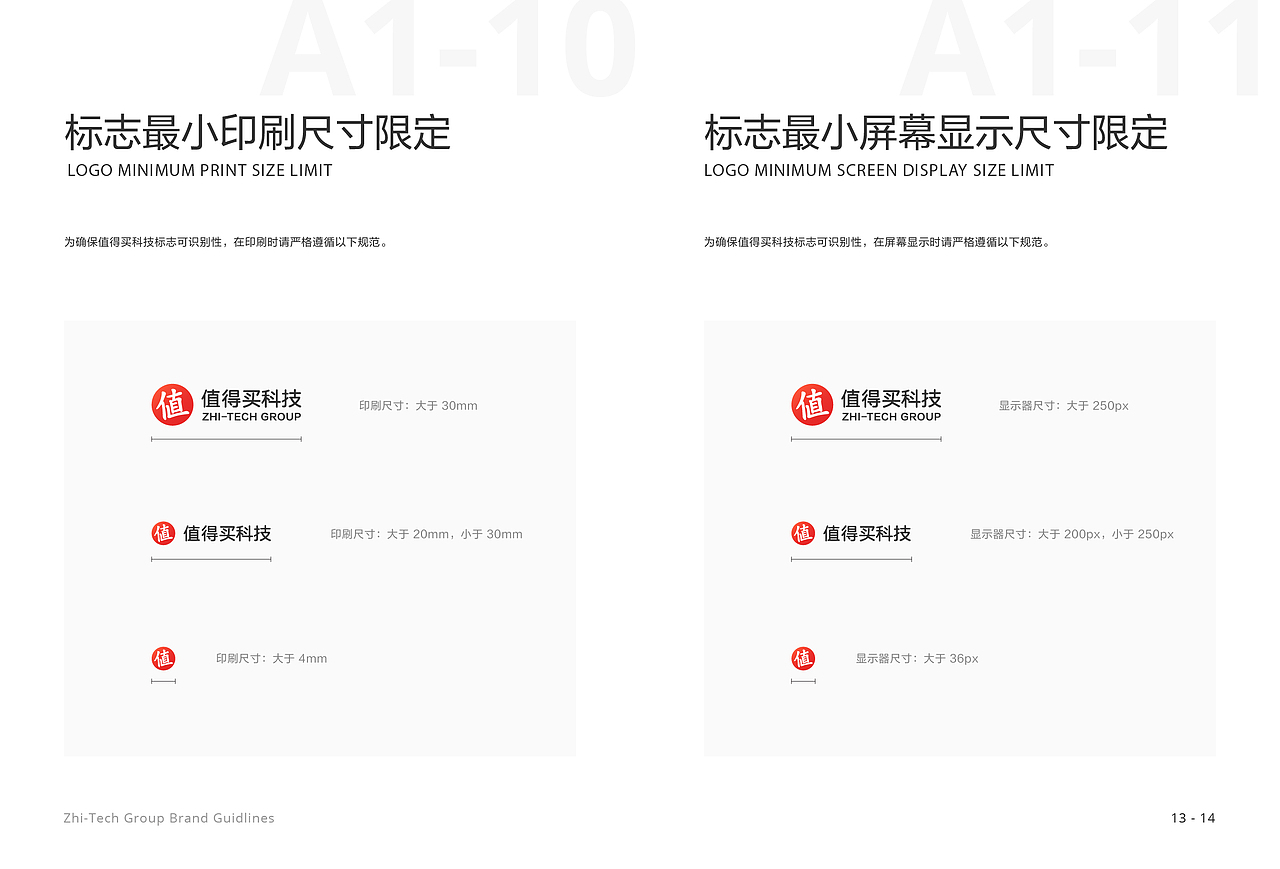Viewport: 1280px width, 869px height.
Task: Click ZHI-TECH GROUP text in the screen-display logo
Action: [x=891, y=417]
